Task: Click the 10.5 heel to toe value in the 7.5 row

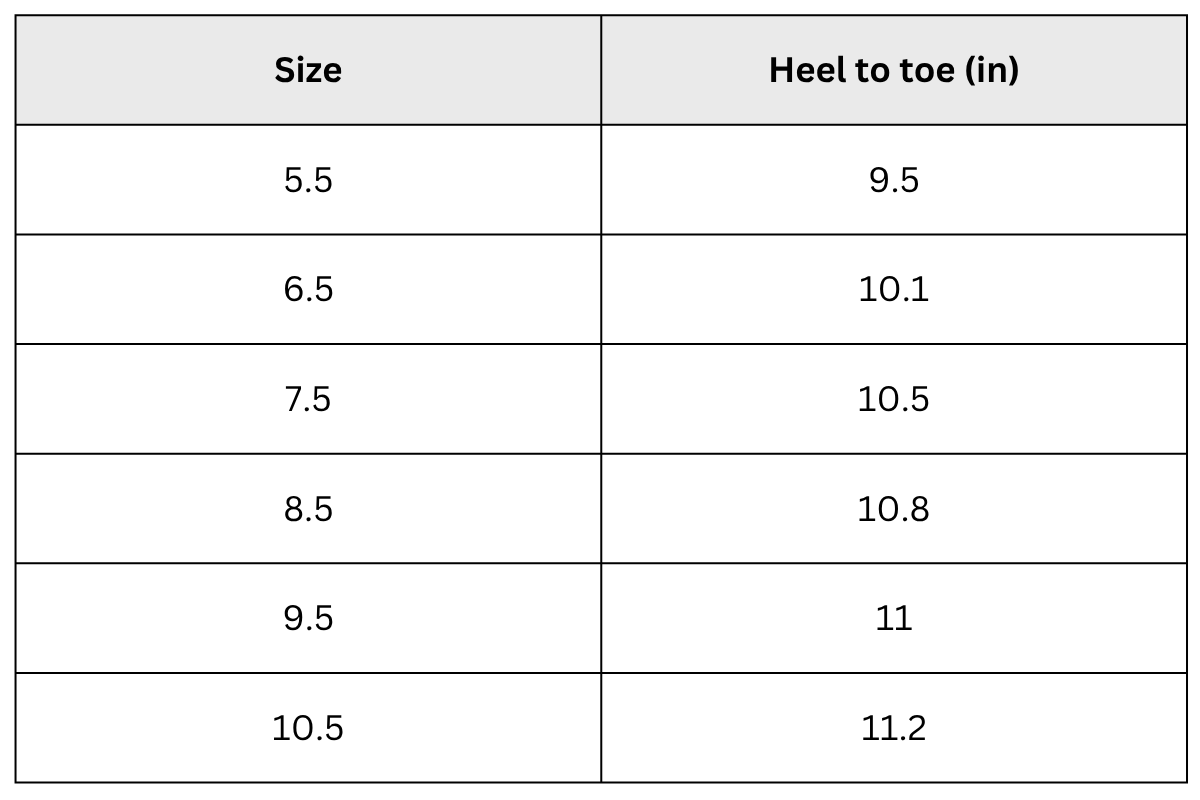Action: (894, 399)
